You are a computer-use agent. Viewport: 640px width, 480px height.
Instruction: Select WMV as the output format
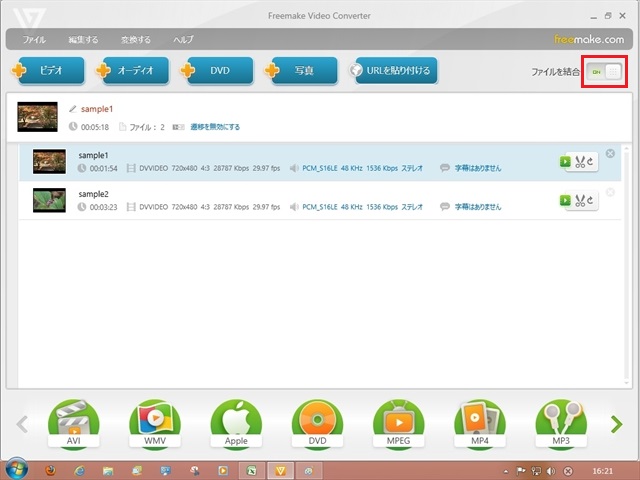155,423
